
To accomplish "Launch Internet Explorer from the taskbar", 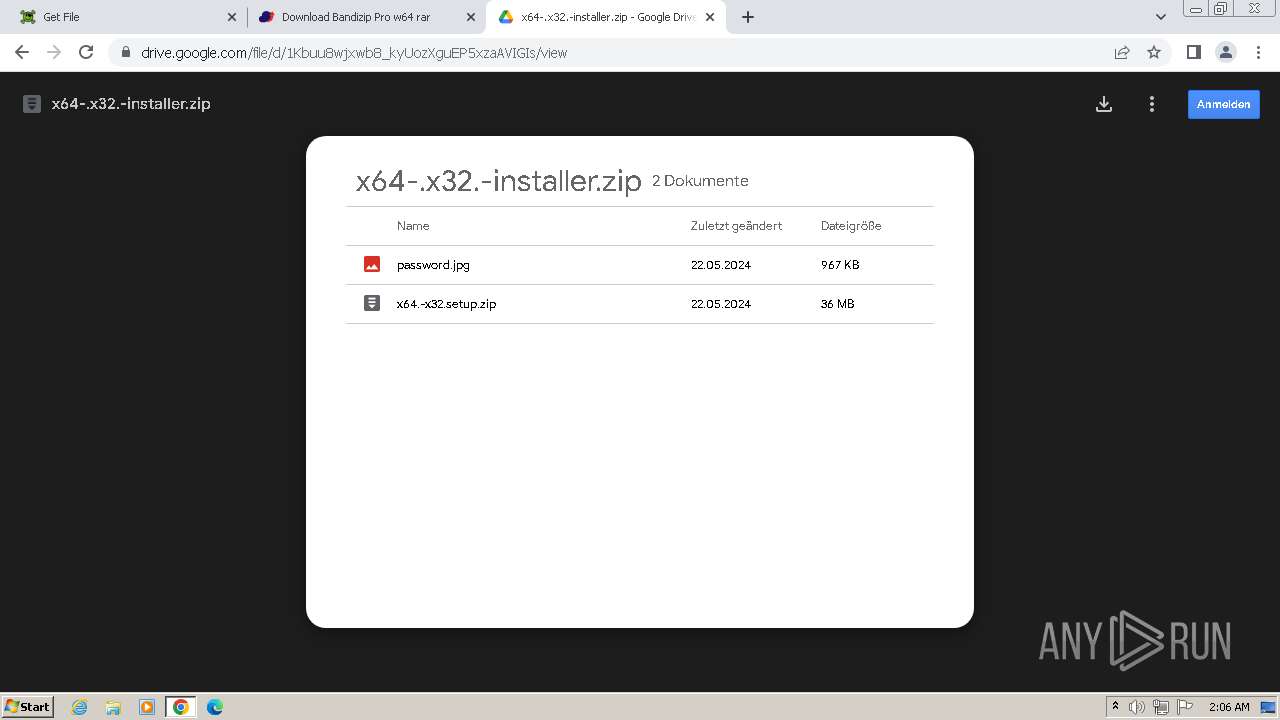I will [x=80, y=707].
